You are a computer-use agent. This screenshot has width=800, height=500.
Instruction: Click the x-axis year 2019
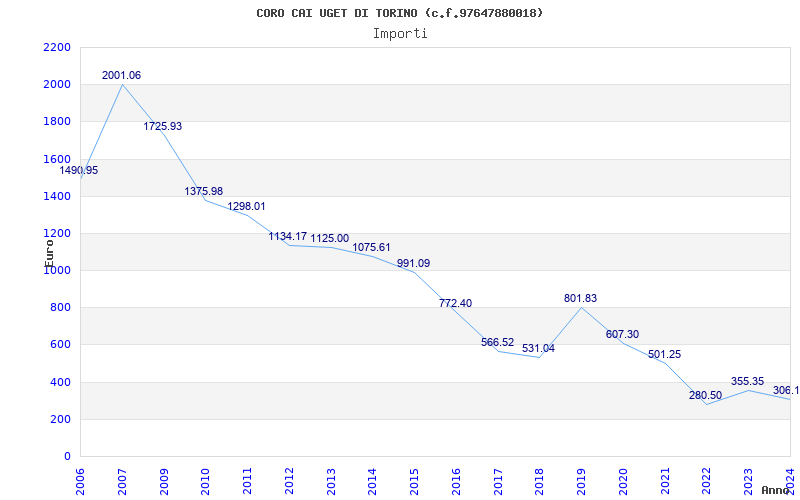click(x=581, y=482)
